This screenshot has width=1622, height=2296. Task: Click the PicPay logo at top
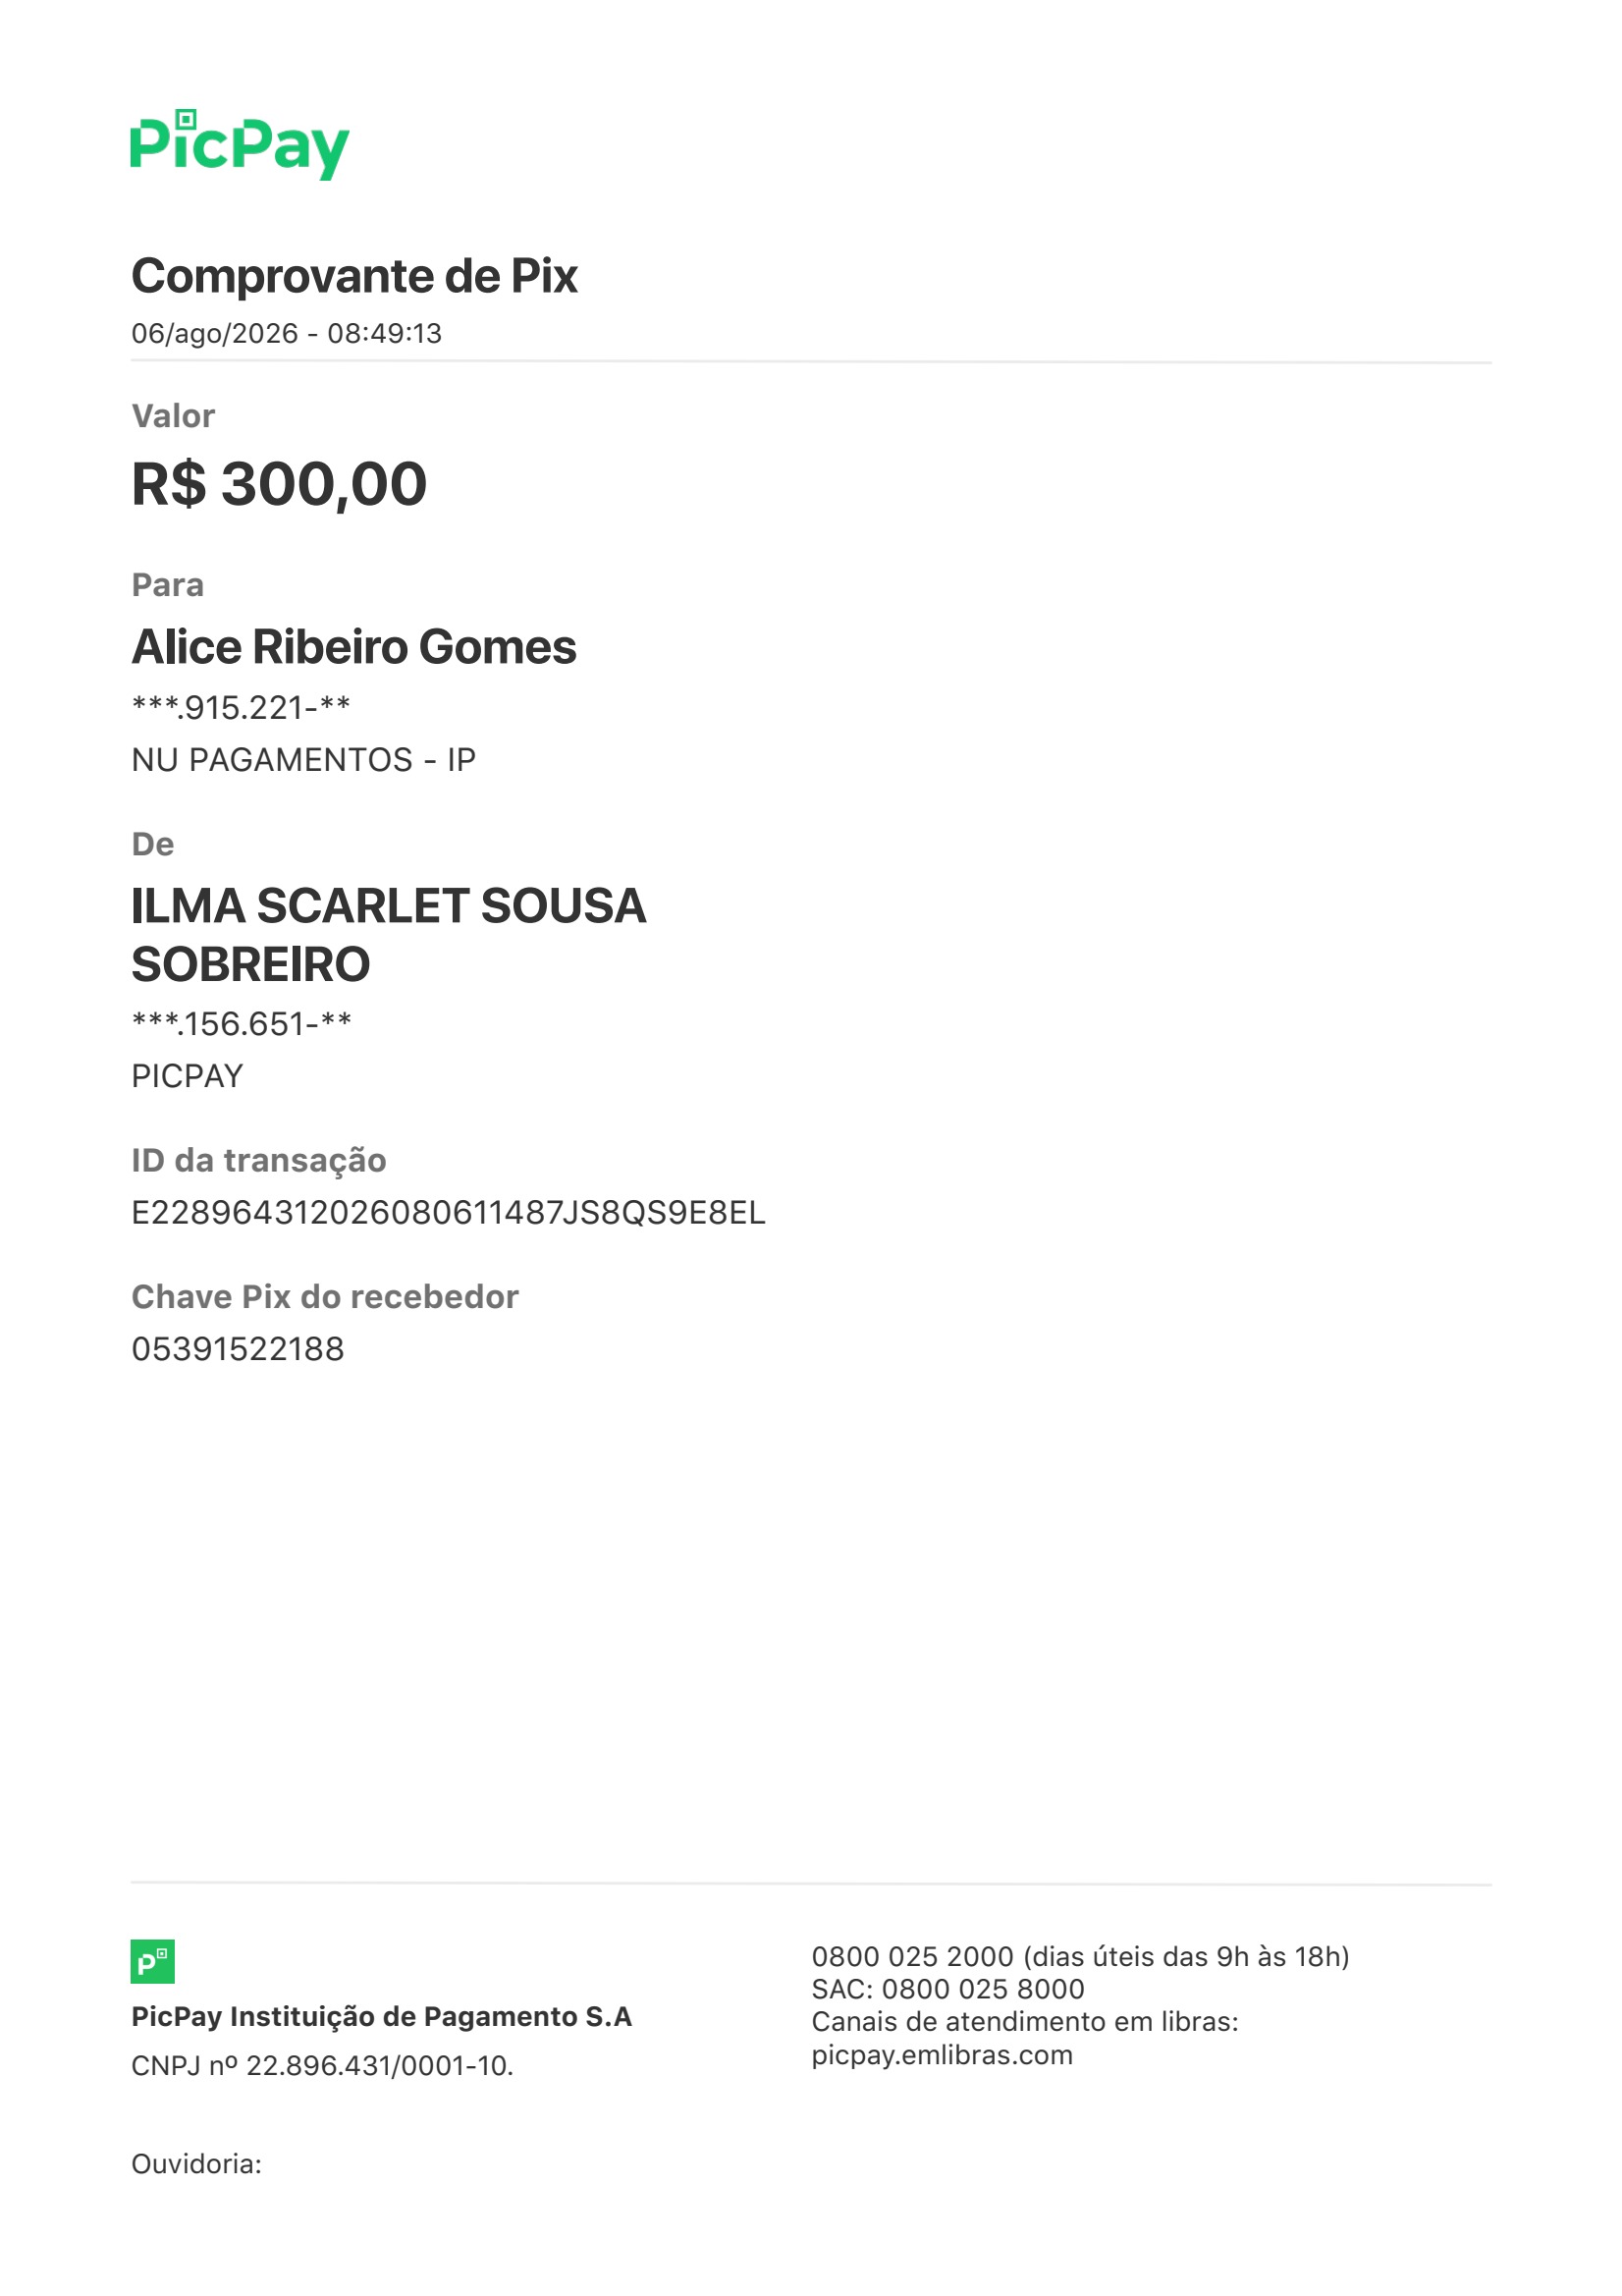240,145
